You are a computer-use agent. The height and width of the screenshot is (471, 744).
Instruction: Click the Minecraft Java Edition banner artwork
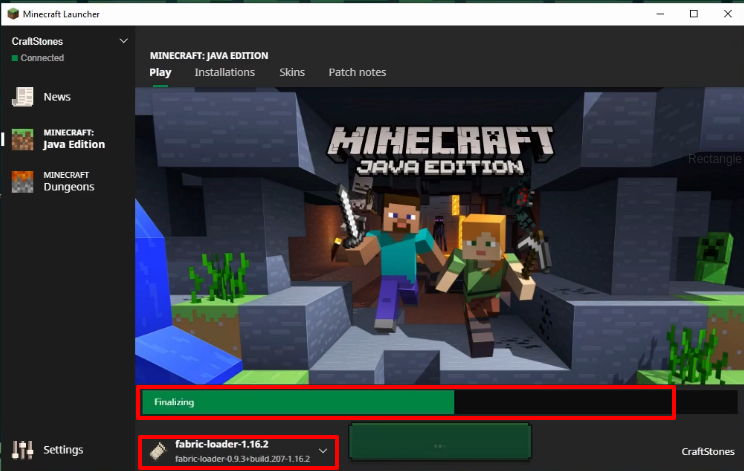[439, 236]
